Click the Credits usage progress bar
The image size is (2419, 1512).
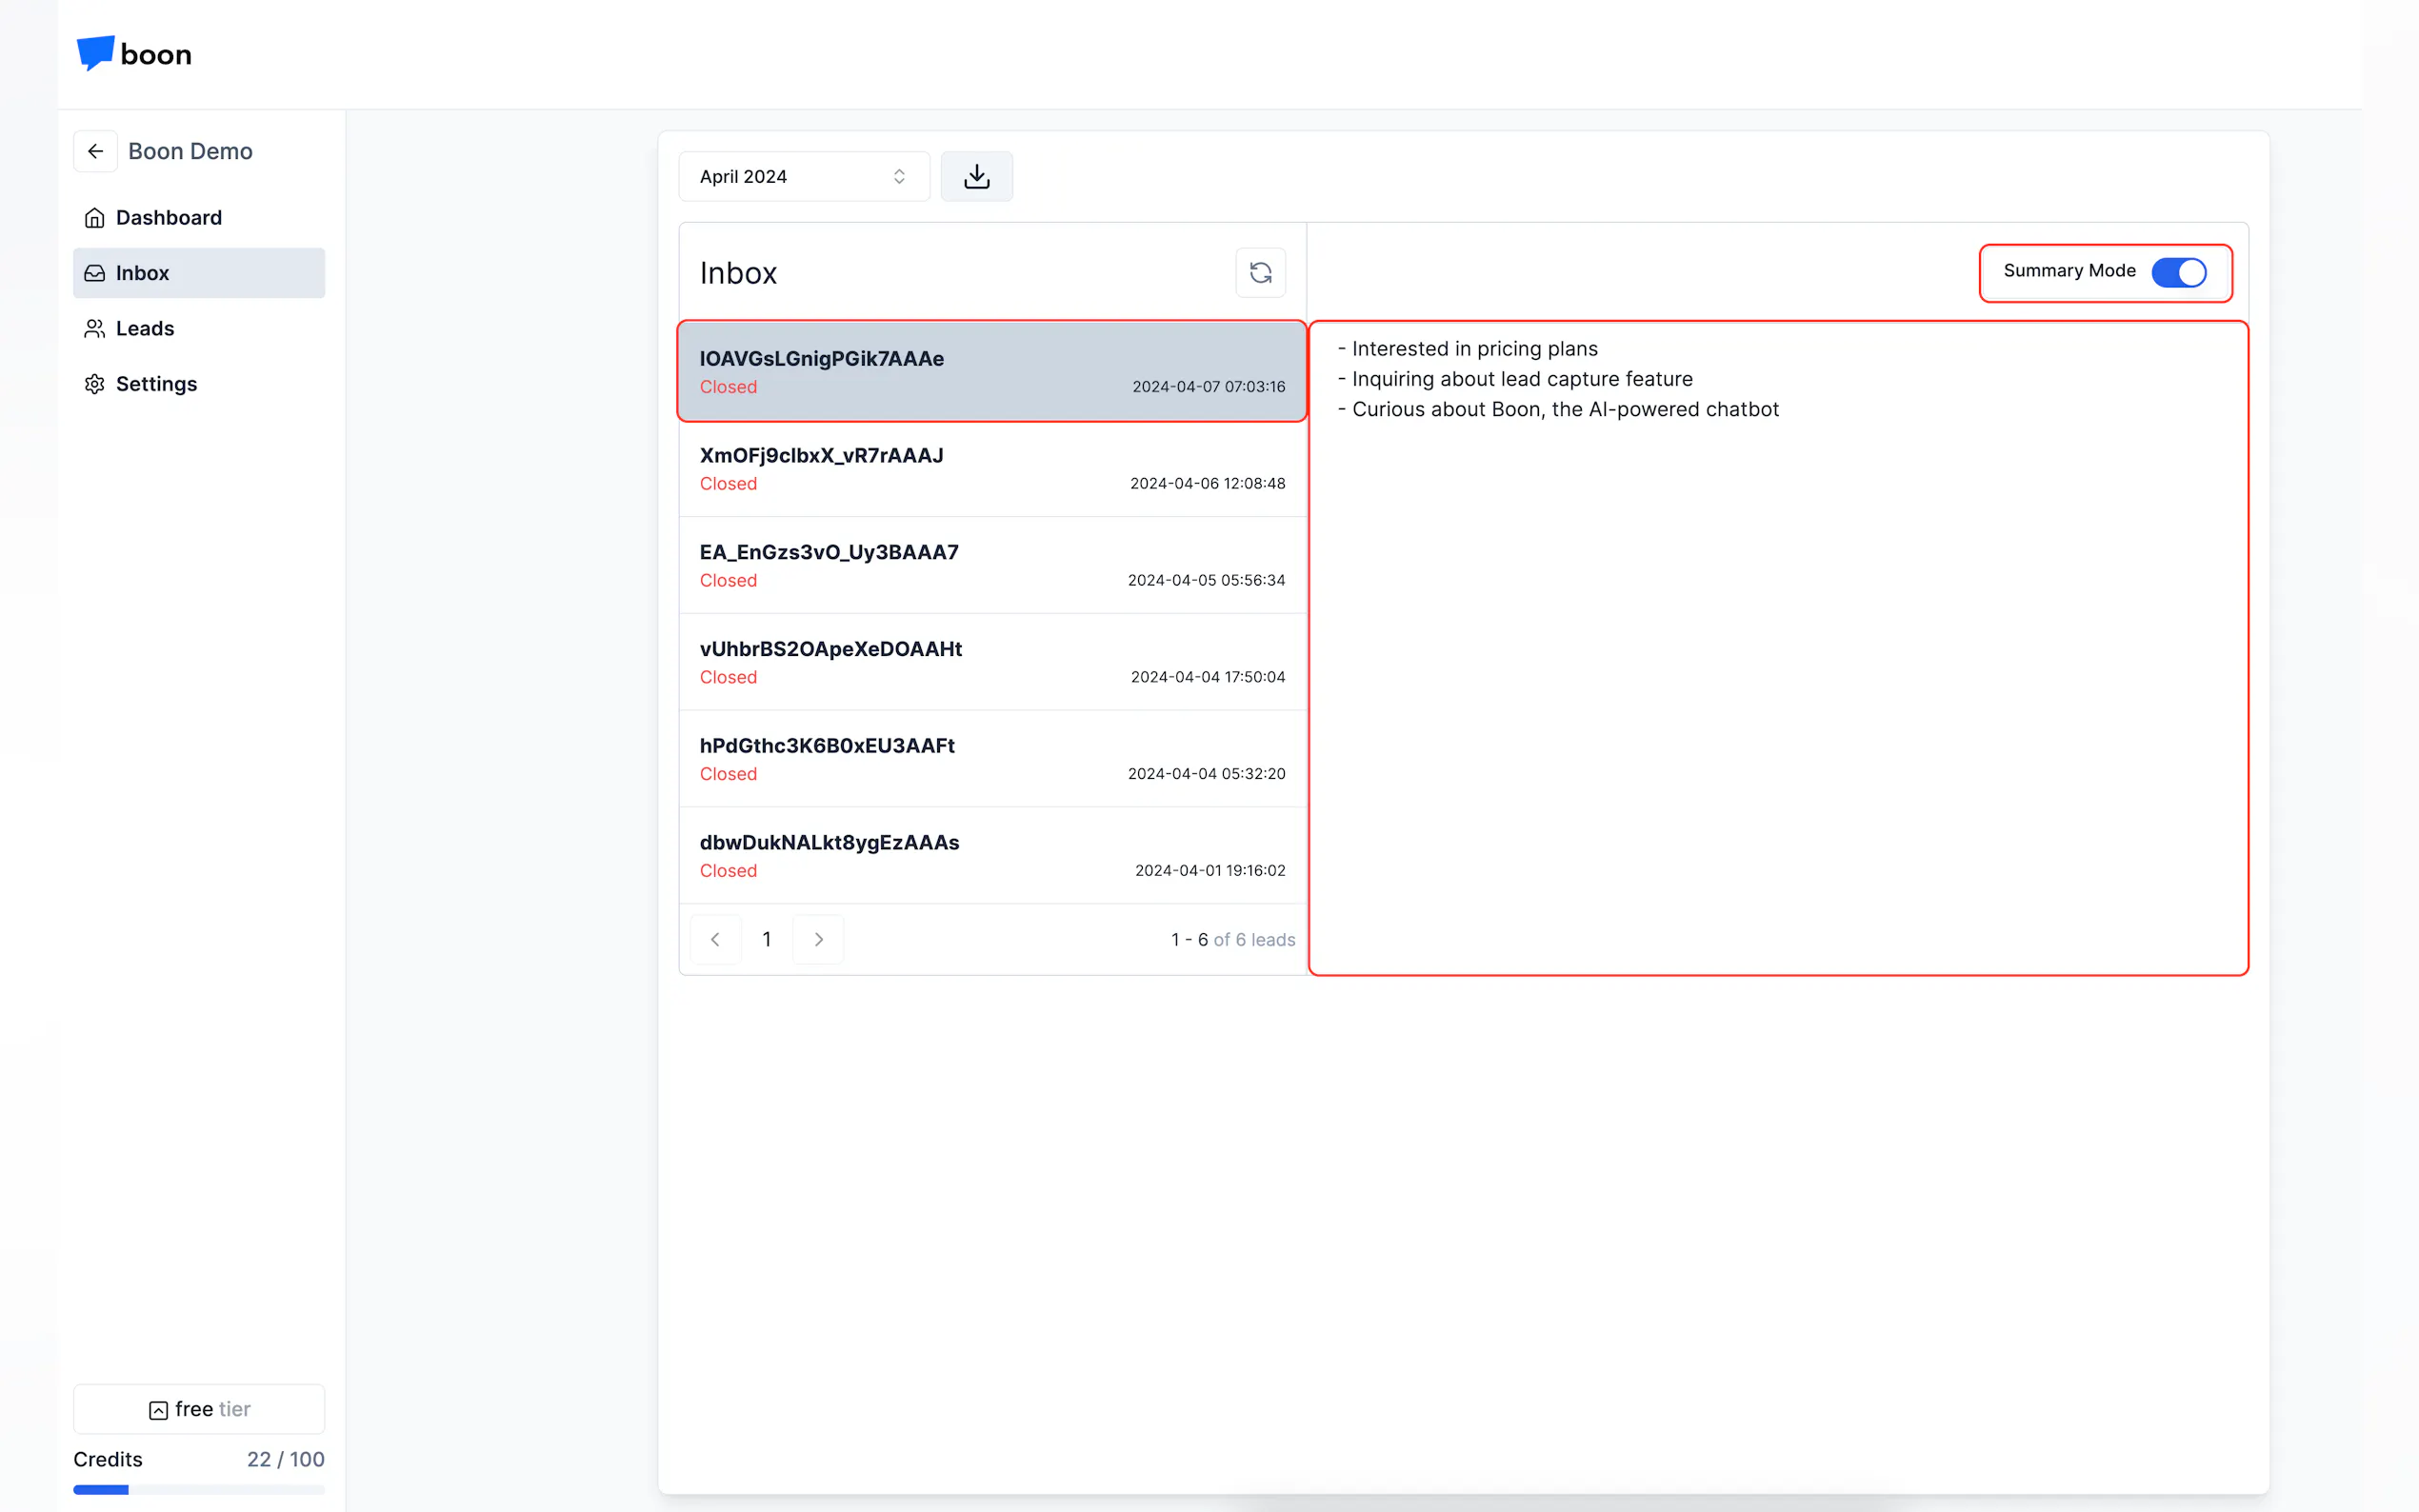pos(198,1489)
